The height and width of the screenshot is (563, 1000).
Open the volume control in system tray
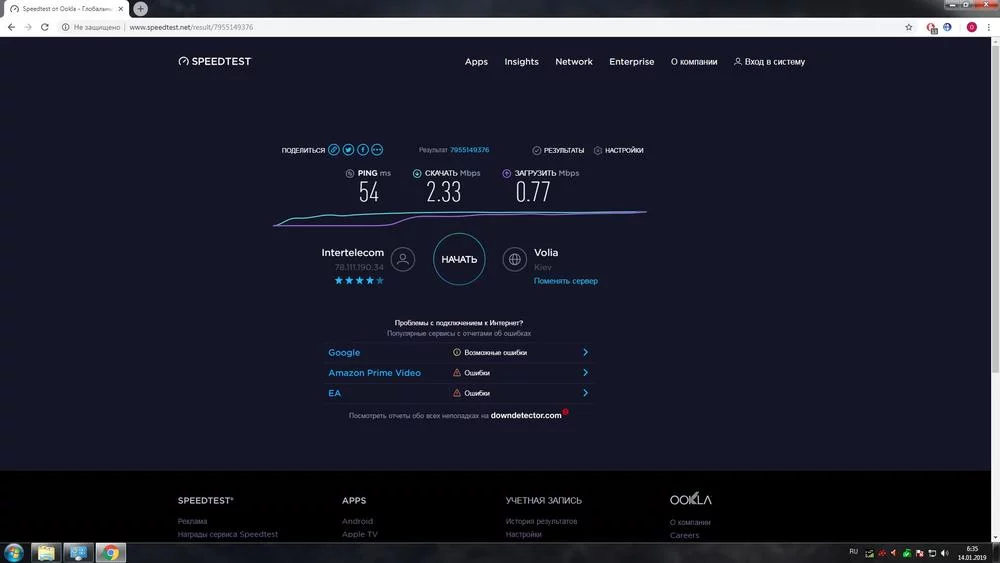(x=945, y=553)
